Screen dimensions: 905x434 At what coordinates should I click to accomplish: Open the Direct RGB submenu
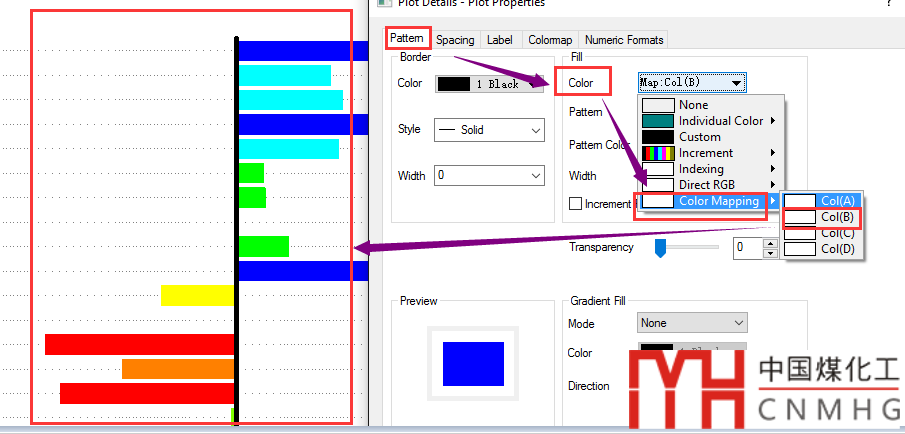click(x=706, y=185)
